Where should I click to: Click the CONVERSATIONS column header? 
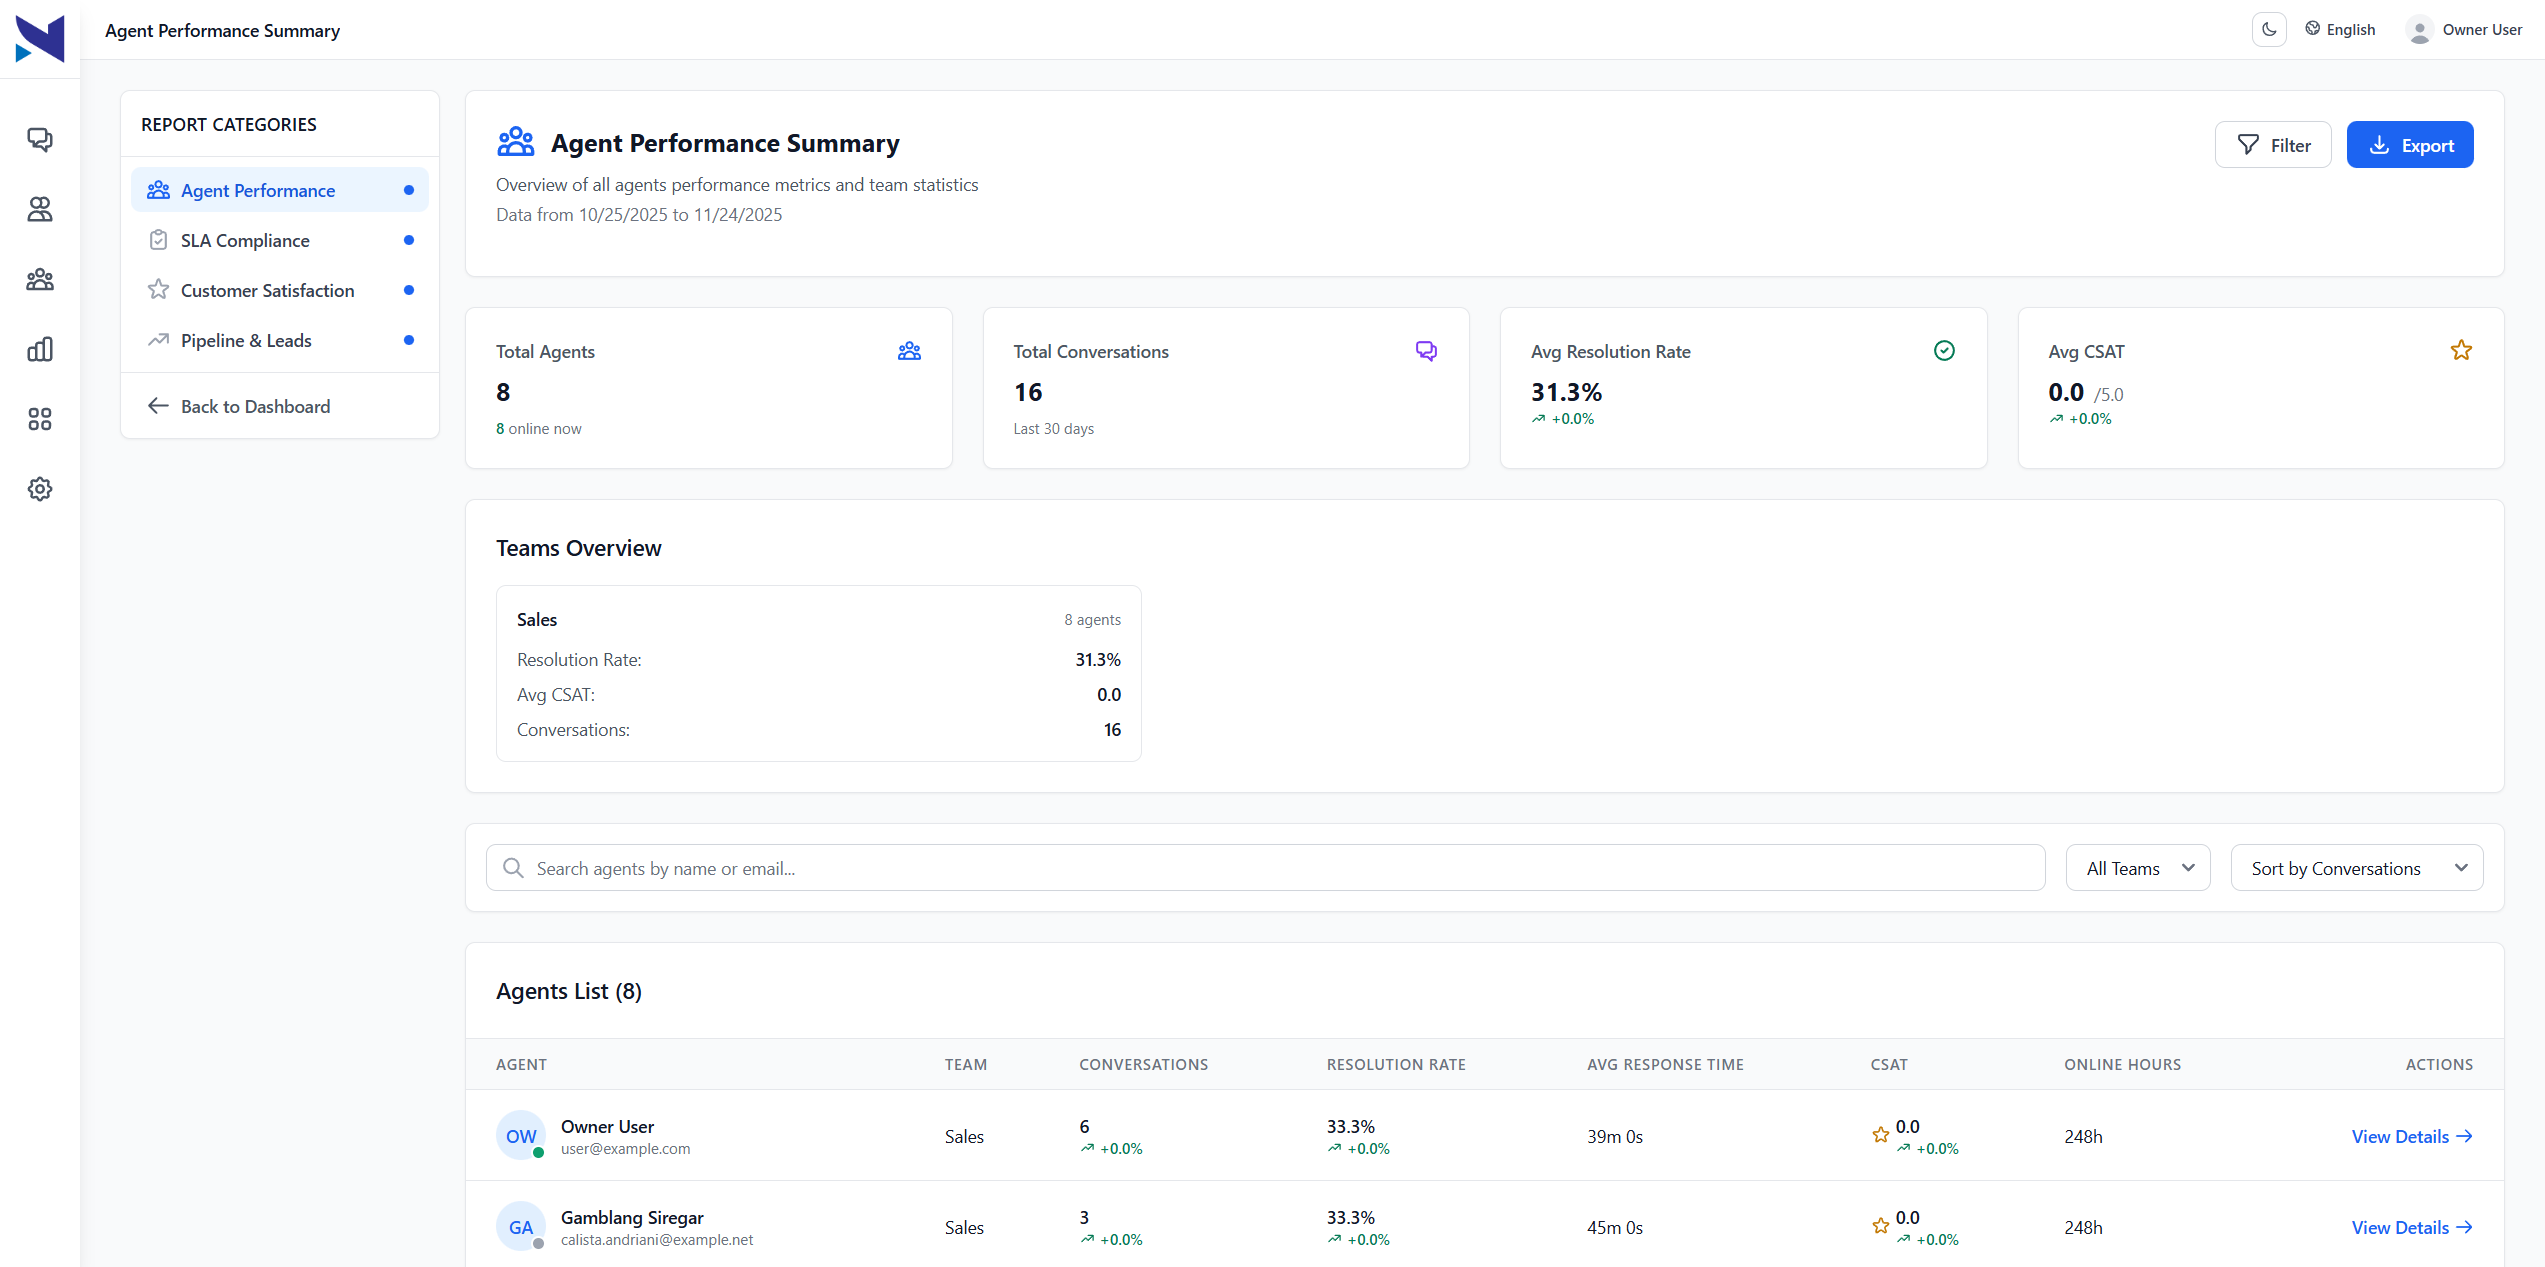tap(1143, 1064)
